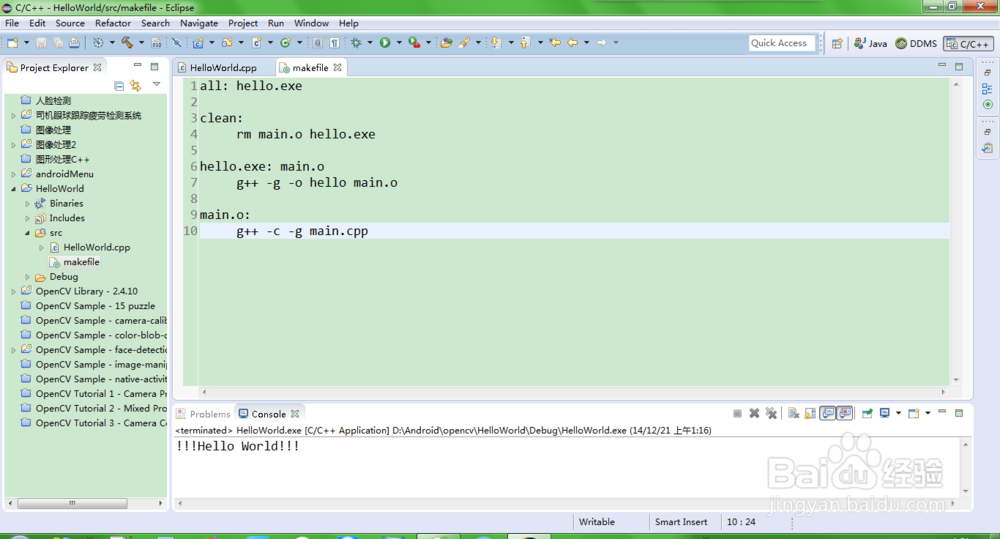Click the Quick Access search field
The image size is (1000, 539).
tap(782, 43)
